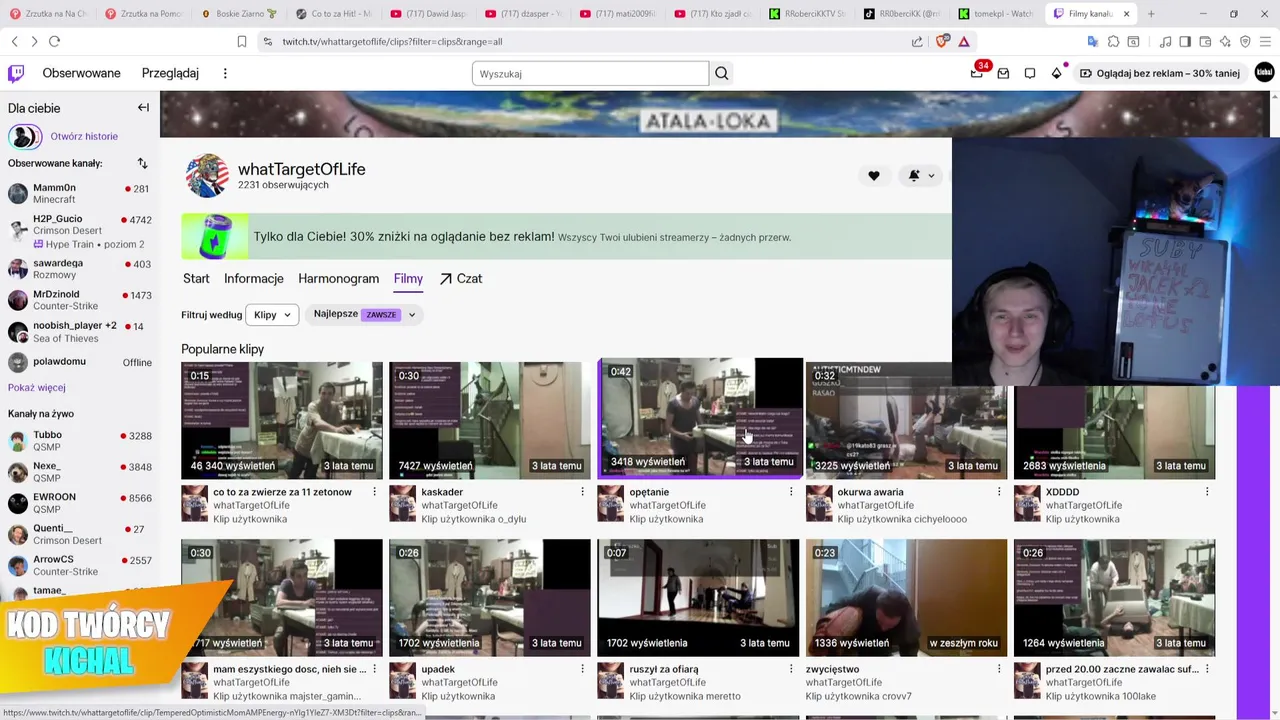Click the heart follow button

tap(874, 175)
